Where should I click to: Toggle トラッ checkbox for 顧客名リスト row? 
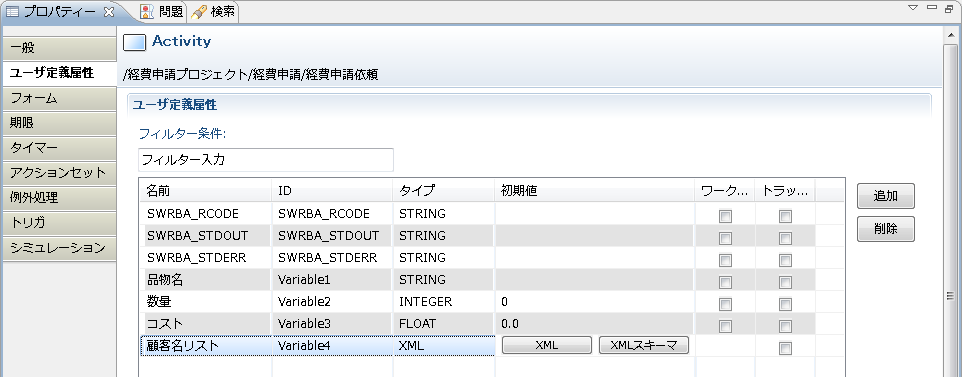tap(785, 348)
